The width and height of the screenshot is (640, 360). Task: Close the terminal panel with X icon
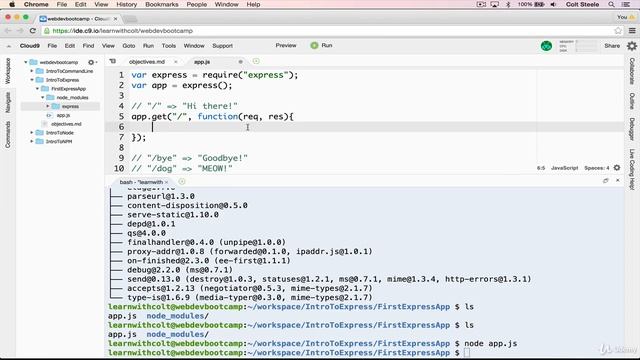(x=618, y=180)
